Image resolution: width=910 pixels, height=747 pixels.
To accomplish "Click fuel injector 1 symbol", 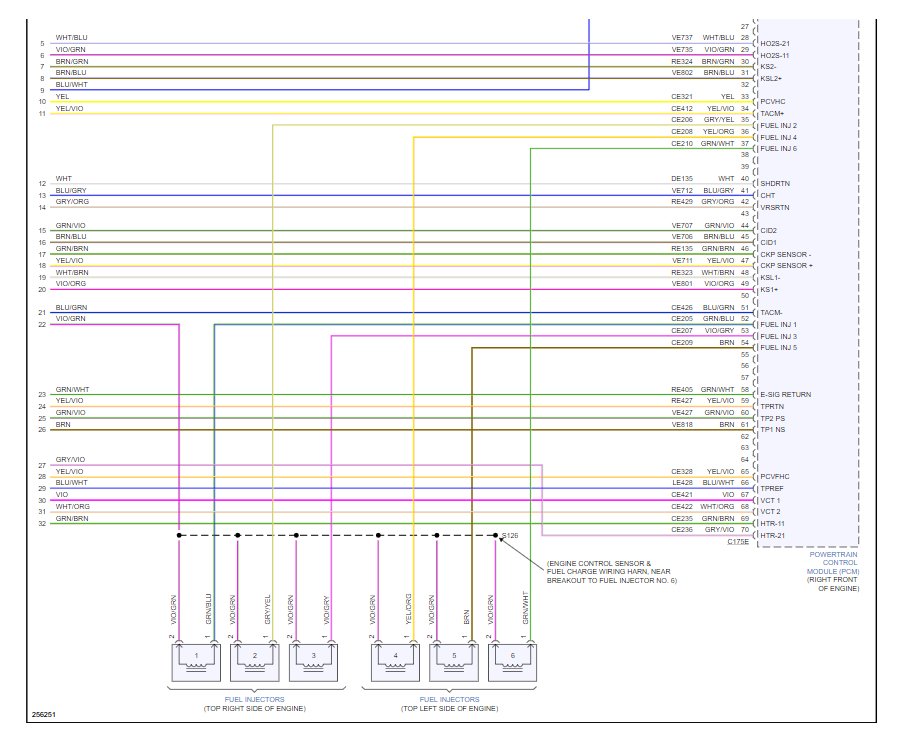I will pyautogui.click(x=196, y=662).
